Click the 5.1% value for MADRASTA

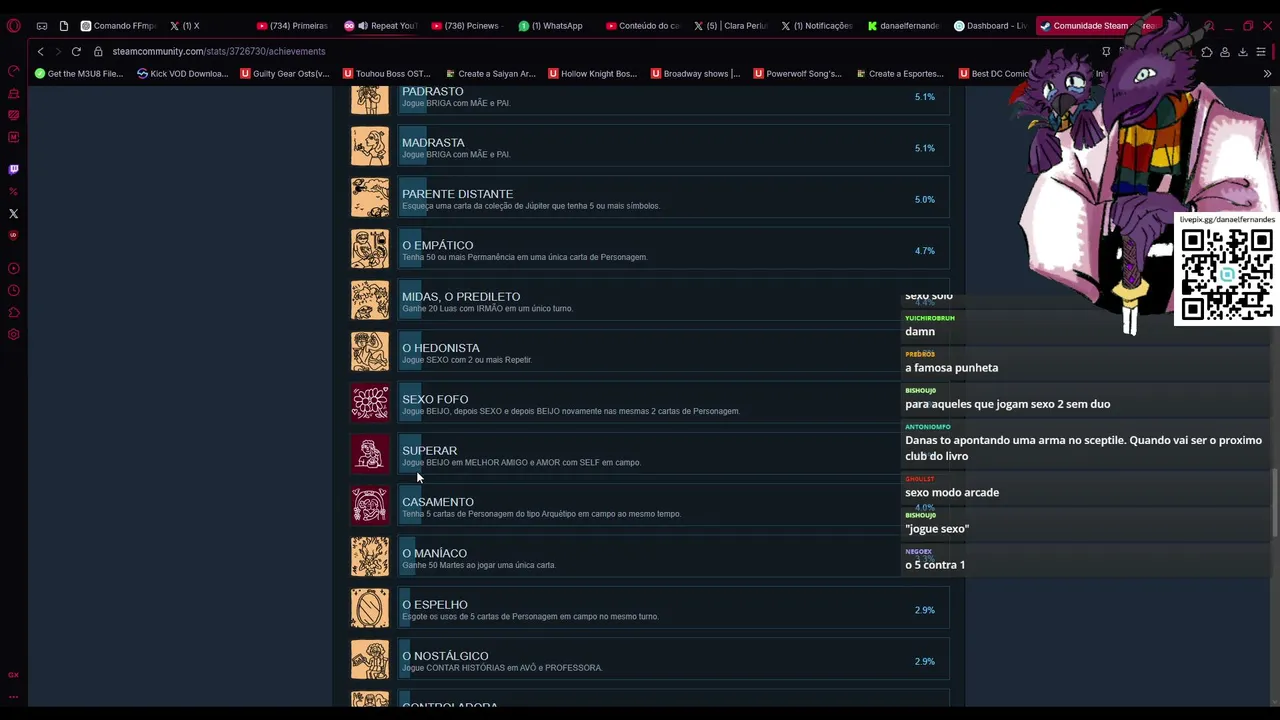(x=925, y=148)
